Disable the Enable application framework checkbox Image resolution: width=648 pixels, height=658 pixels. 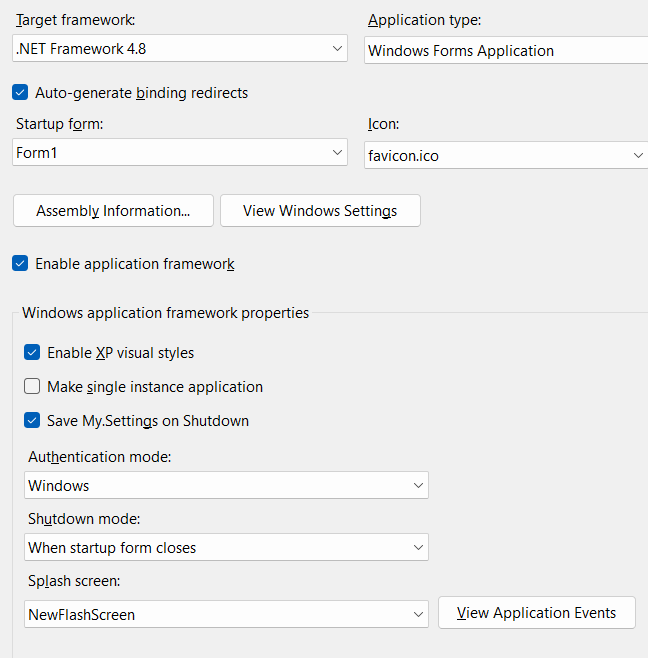(x=20, y=264)
